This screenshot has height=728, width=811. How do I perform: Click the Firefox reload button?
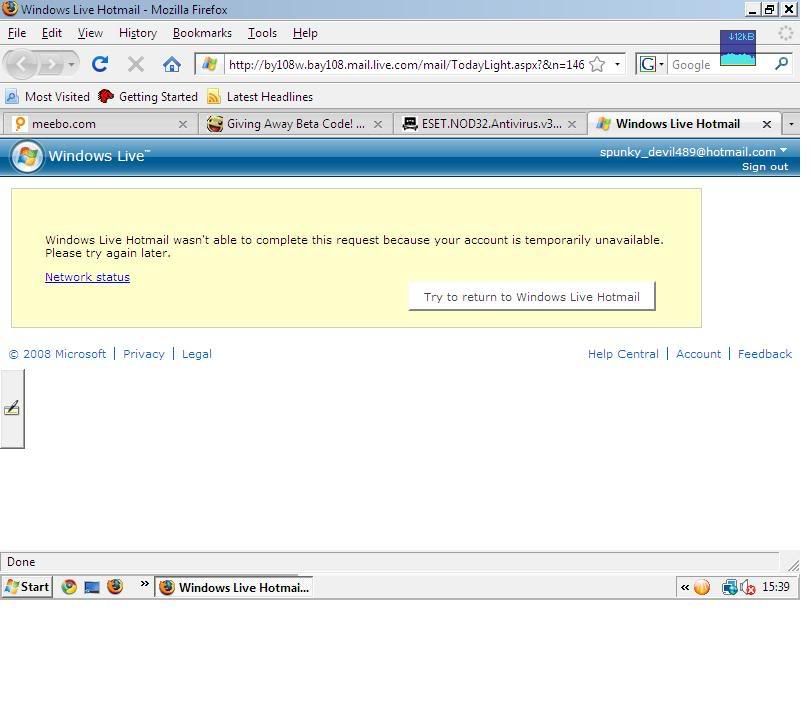point(100,64)
